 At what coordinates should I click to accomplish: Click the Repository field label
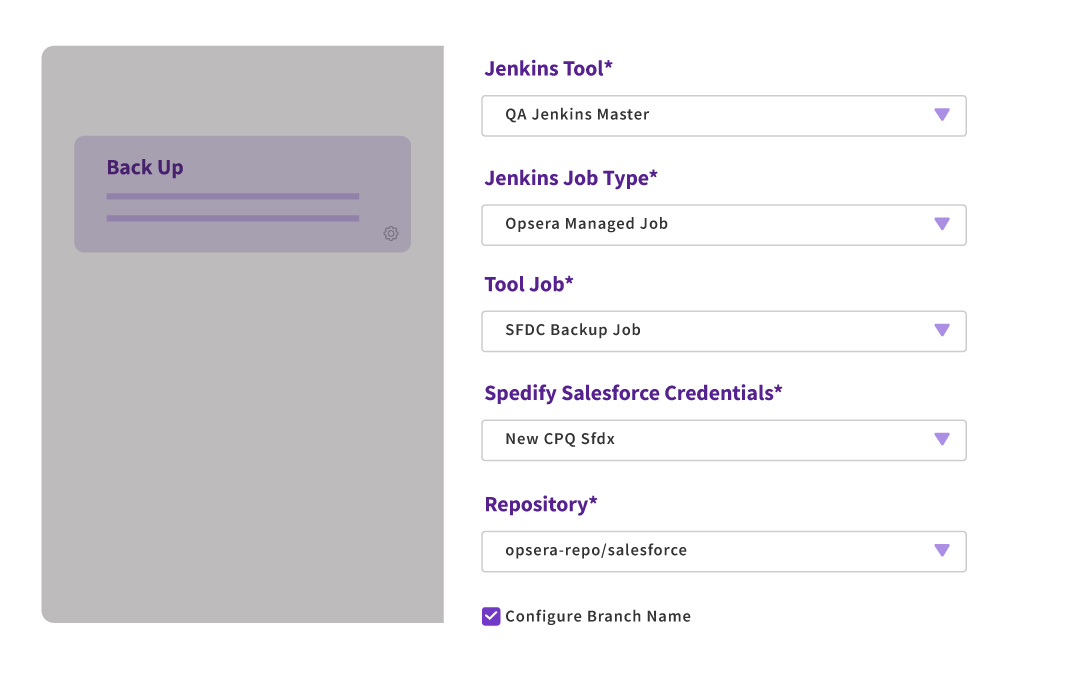pos(541,504)
